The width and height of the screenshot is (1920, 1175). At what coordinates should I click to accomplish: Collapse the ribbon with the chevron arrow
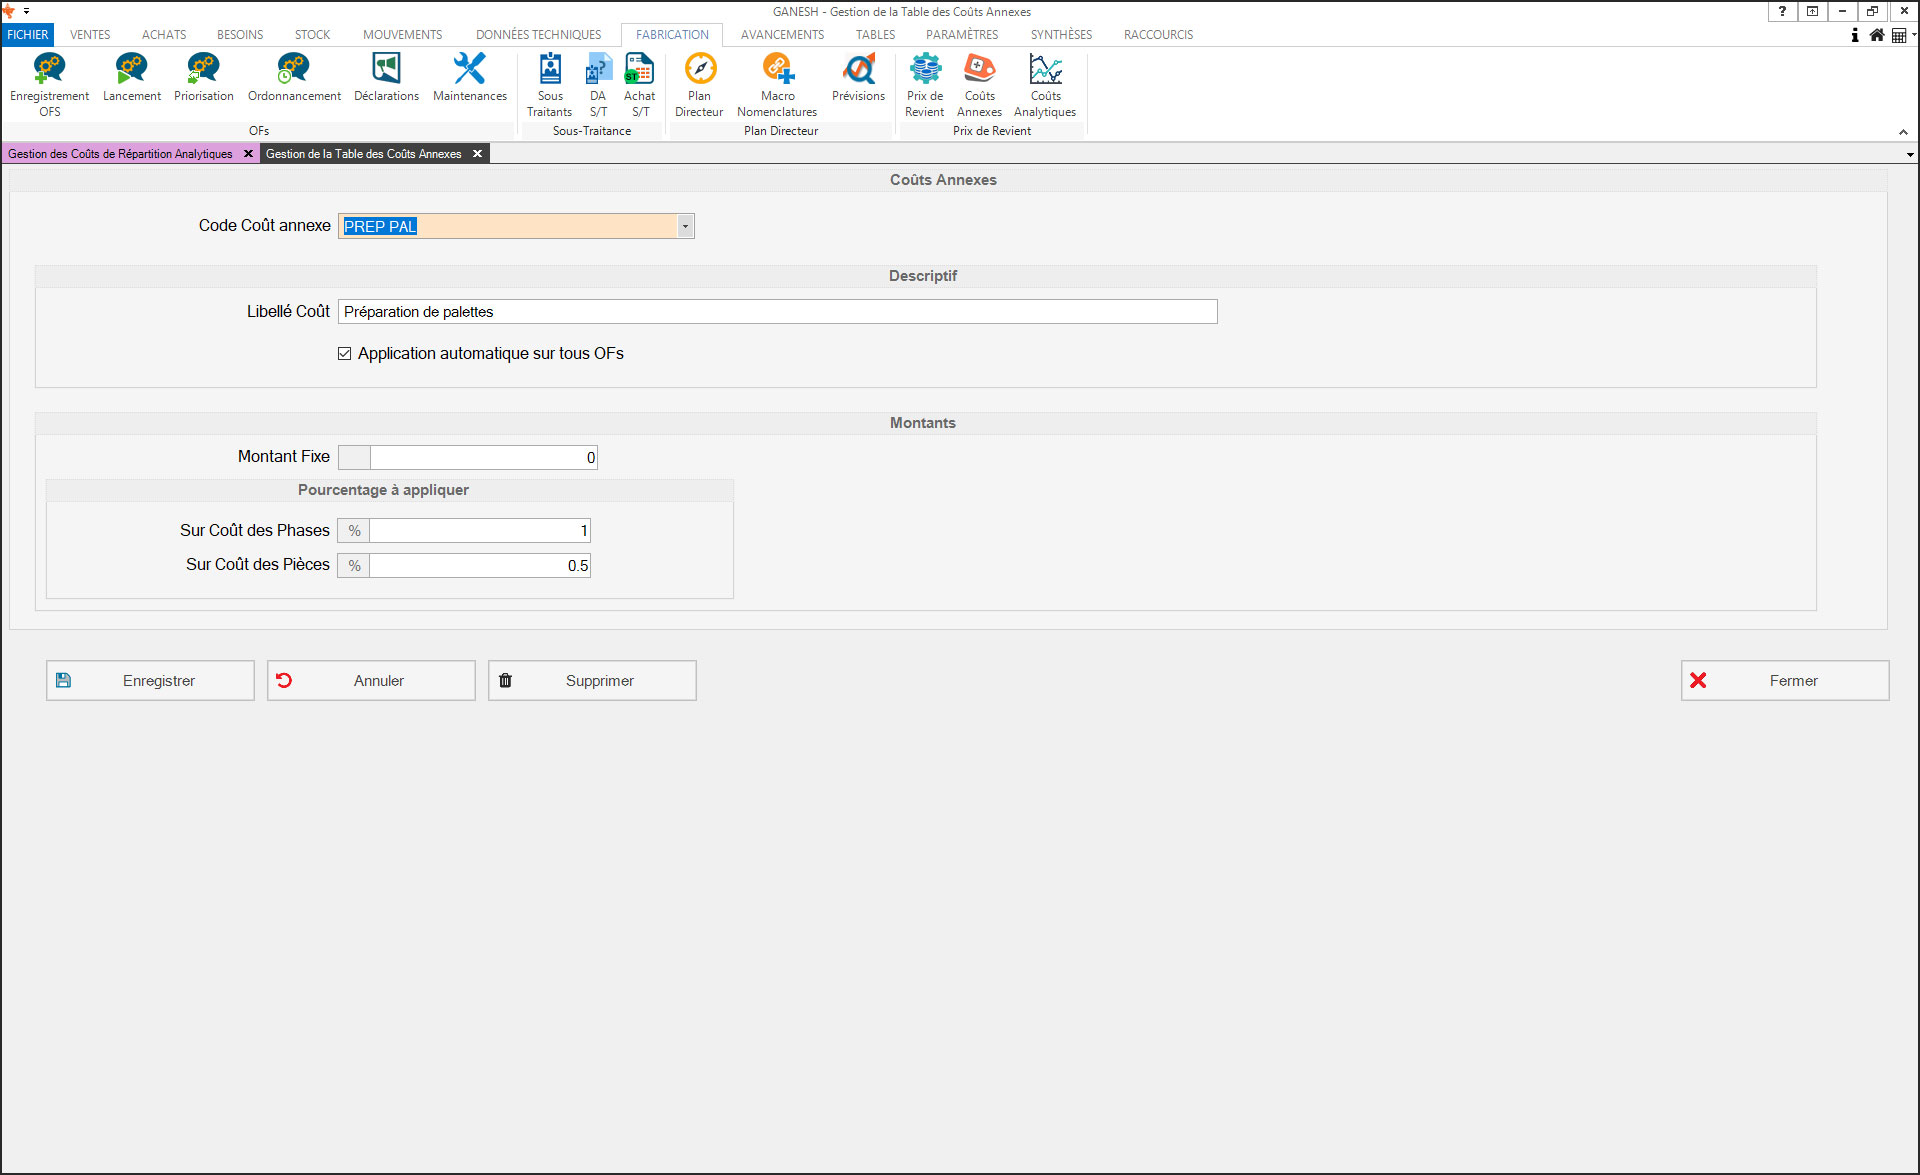pyautogui.click(x=1903, y=132)
